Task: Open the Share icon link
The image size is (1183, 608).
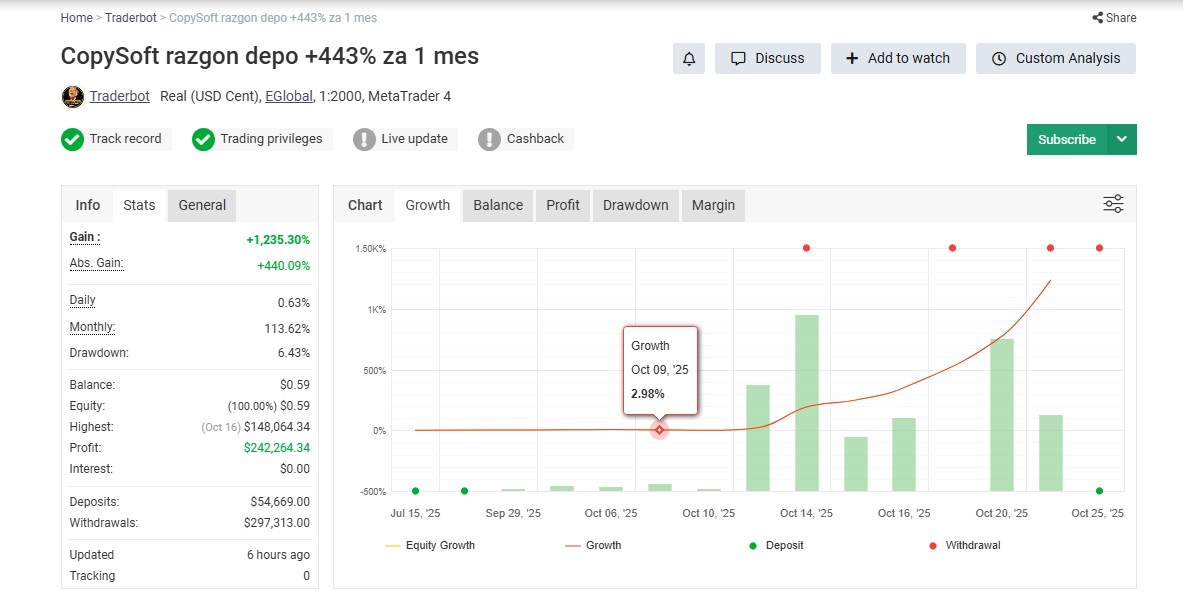Action: (x=1114, y=17)
